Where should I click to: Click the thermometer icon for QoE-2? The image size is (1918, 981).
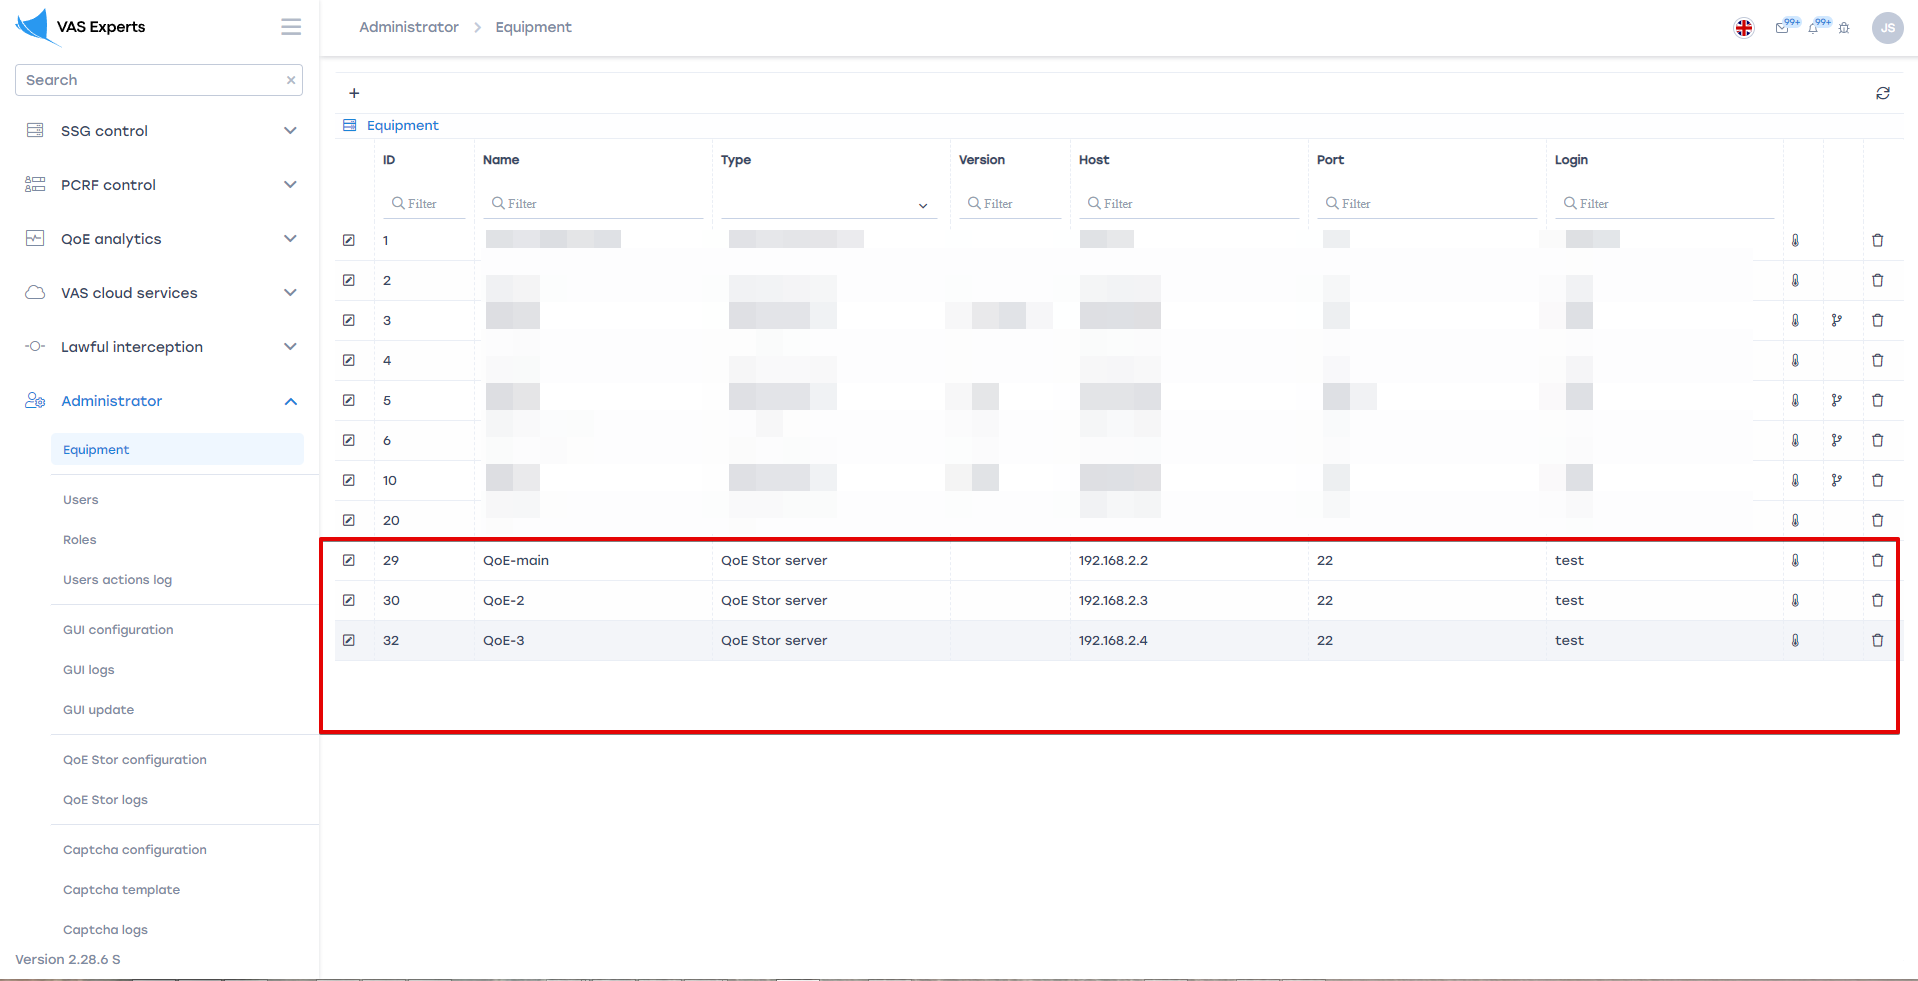pyautogui.click(x=1795, y=600)
